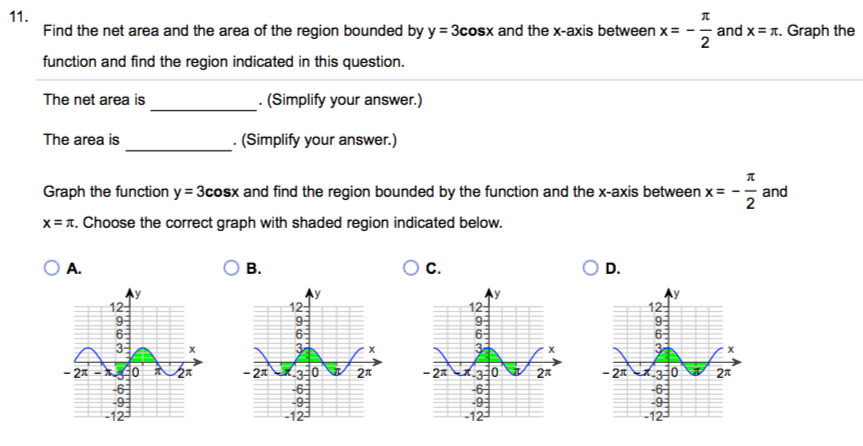This screenshot has width=863, height=446.
Task: Click "The area is" label
Action: click(x=81, y=140)
